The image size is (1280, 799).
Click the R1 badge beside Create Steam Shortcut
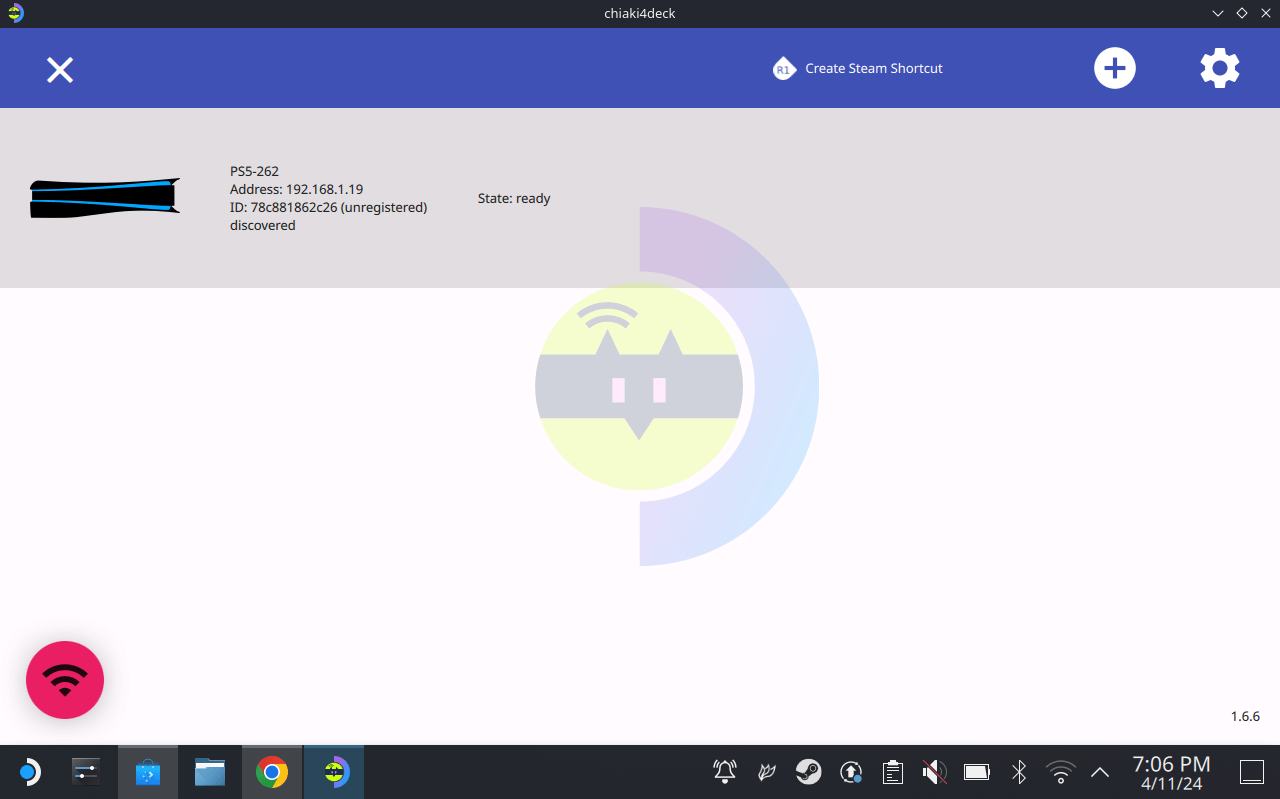(784, 69)
